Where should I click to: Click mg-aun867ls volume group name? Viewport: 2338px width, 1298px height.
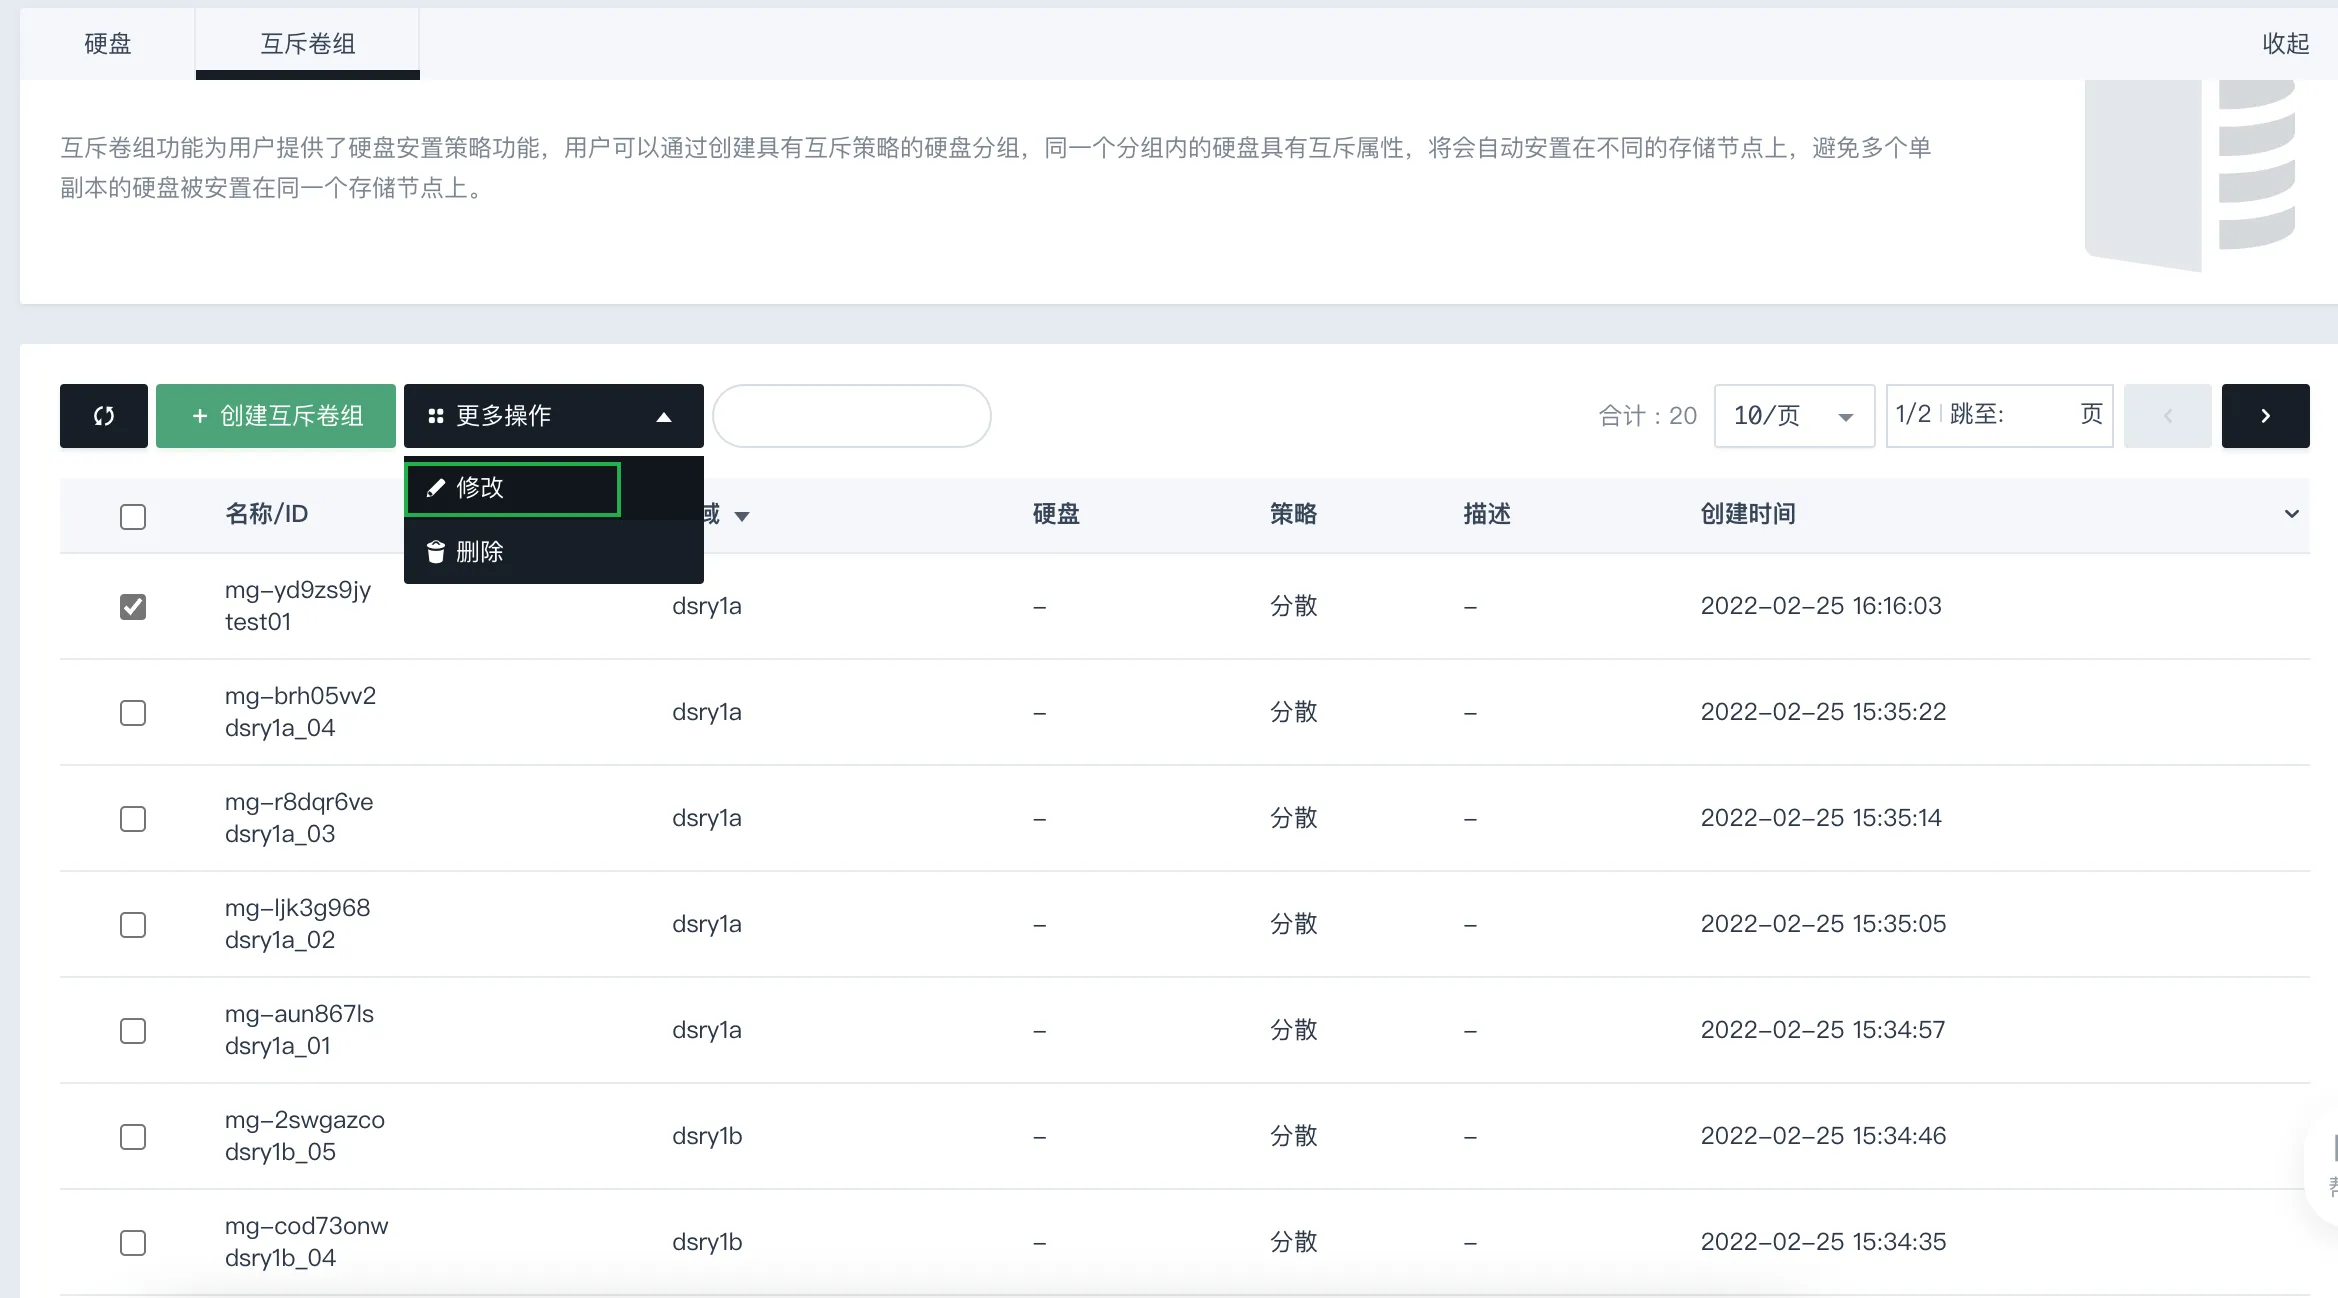pyautogui.click(x=299, y=1014)
